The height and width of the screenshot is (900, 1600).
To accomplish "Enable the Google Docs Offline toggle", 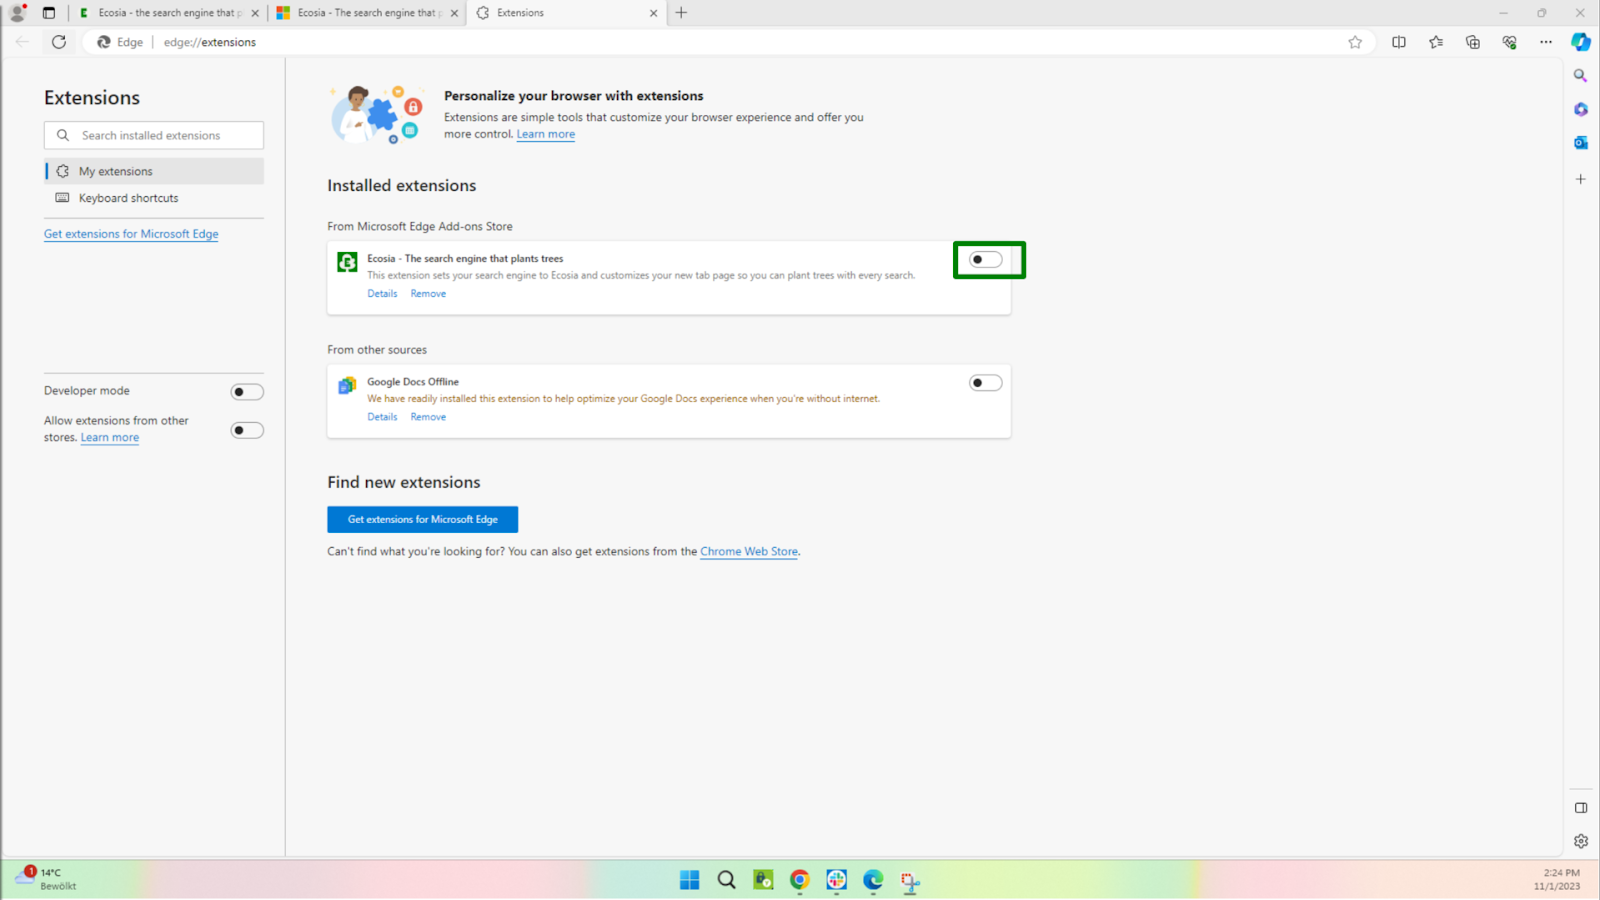I will tap(986, 383).
